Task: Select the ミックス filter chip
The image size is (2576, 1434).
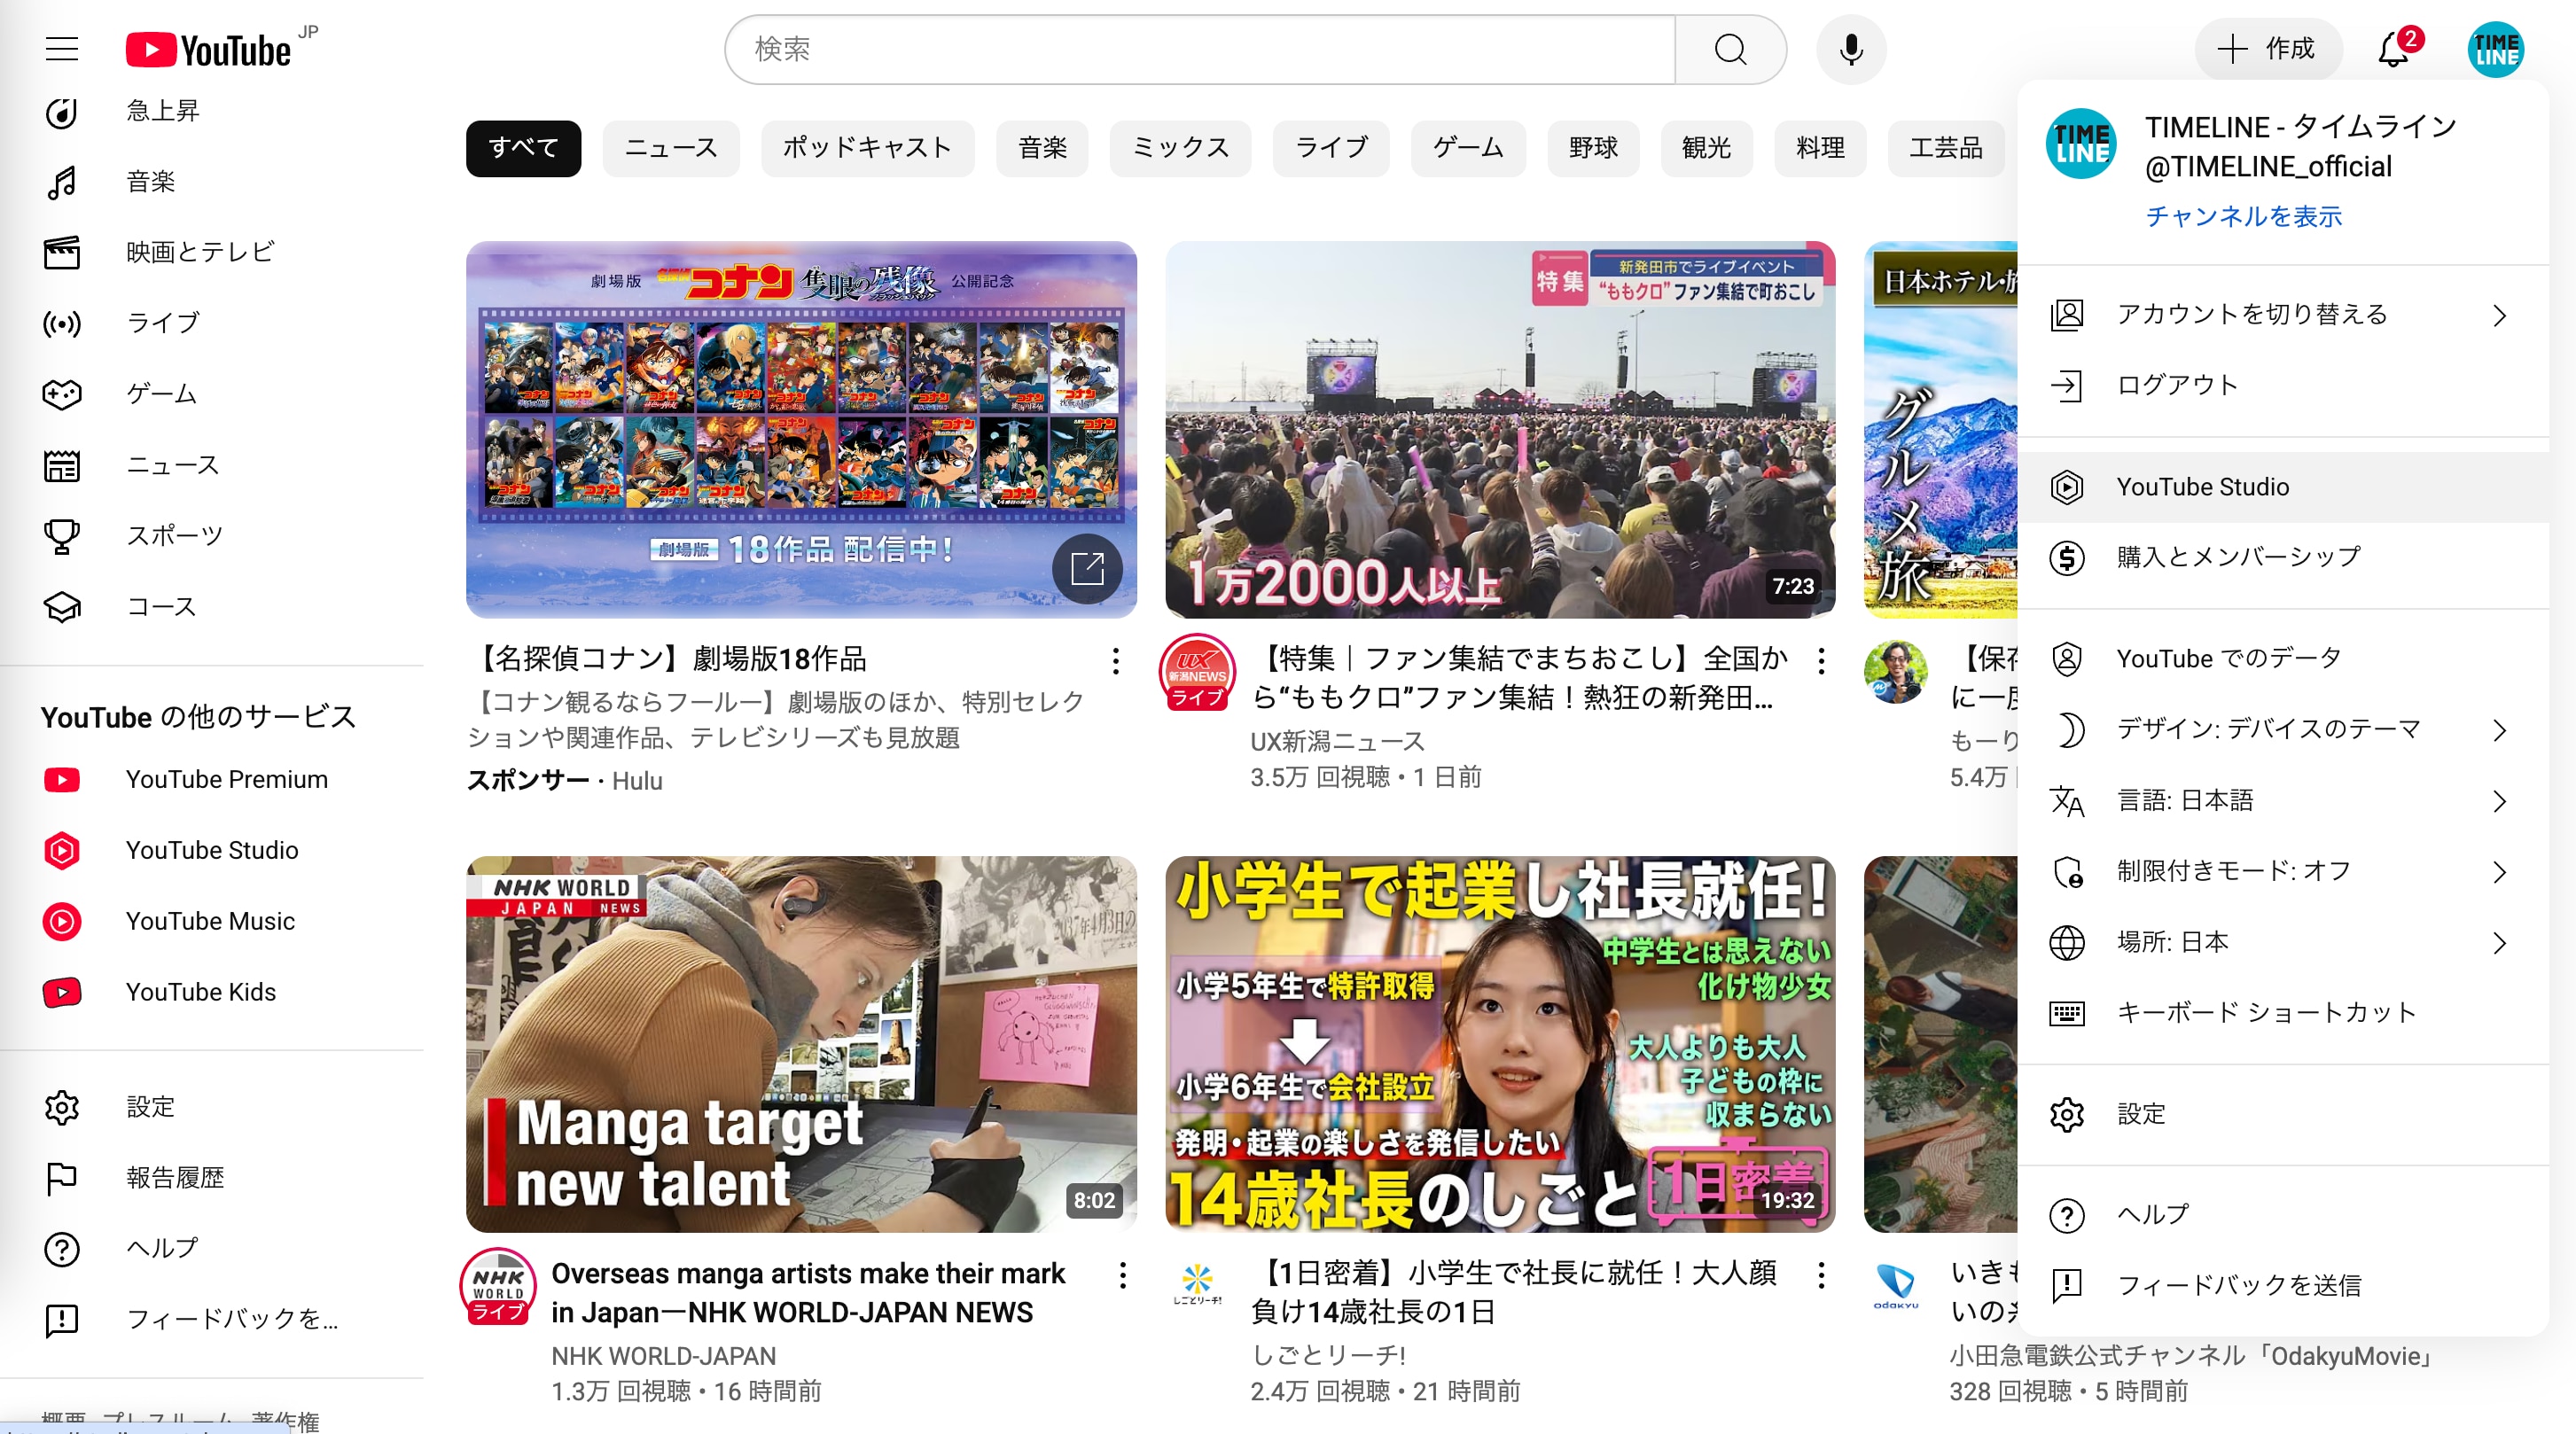Action: 1180,148
